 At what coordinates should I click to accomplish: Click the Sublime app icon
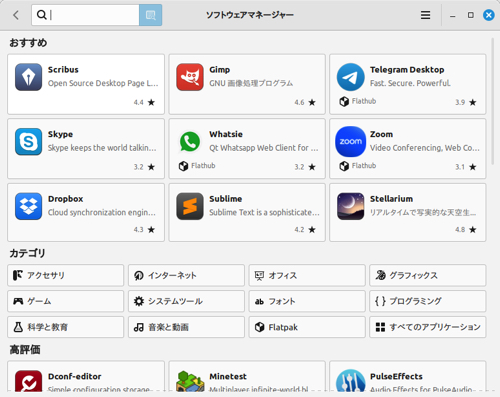[x=190, y=206]
